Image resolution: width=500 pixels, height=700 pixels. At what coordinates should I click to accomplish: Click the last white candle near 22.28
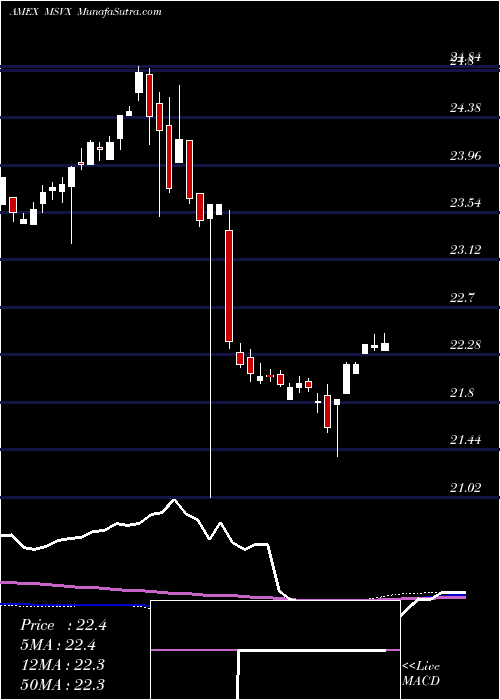384,347
